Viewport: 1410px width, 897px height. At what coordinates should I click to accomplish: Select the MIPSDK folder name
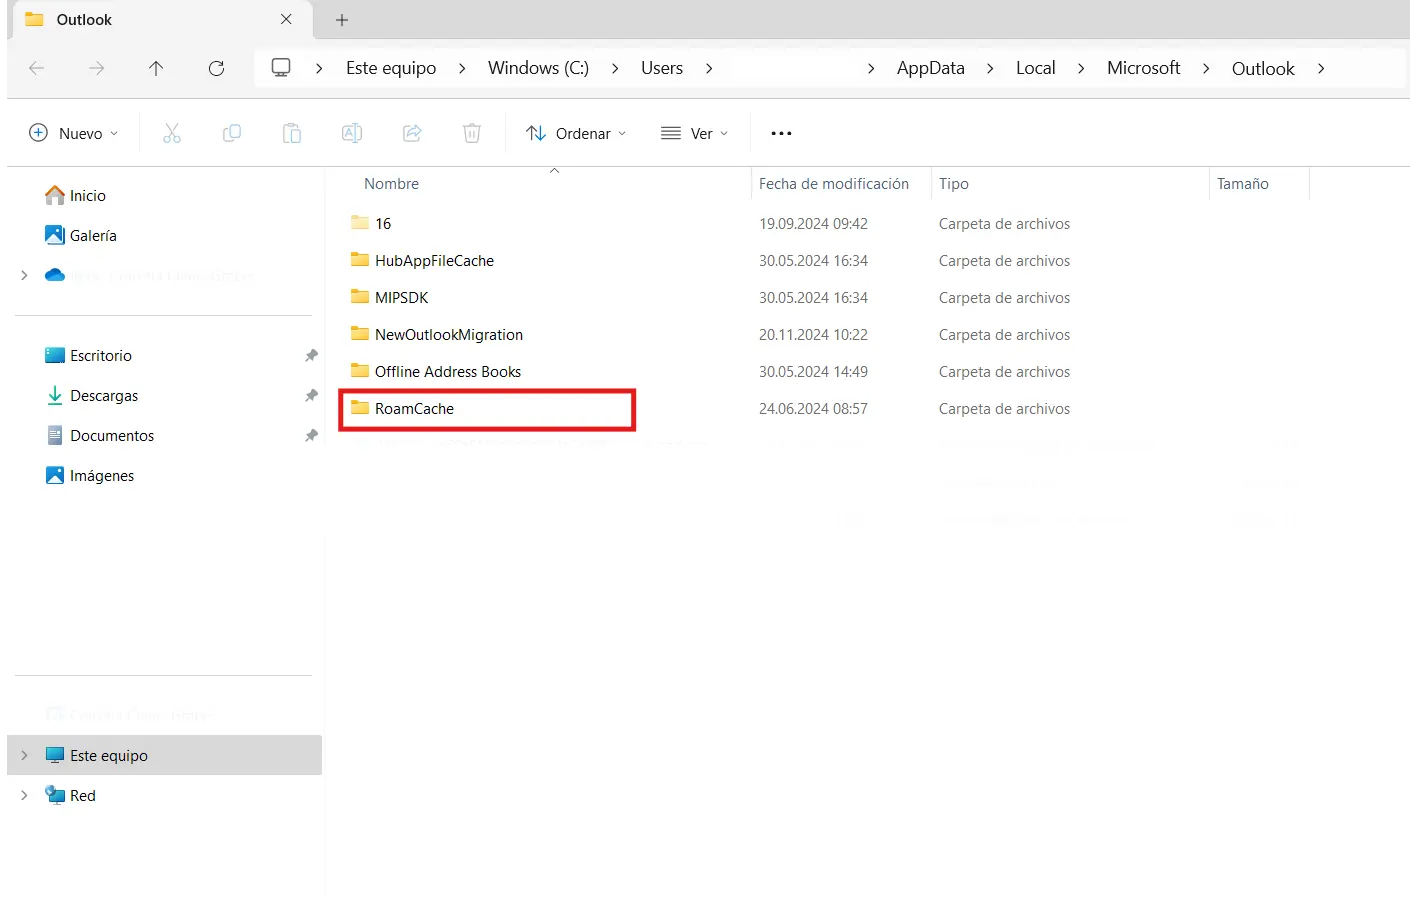click(401, 297)
